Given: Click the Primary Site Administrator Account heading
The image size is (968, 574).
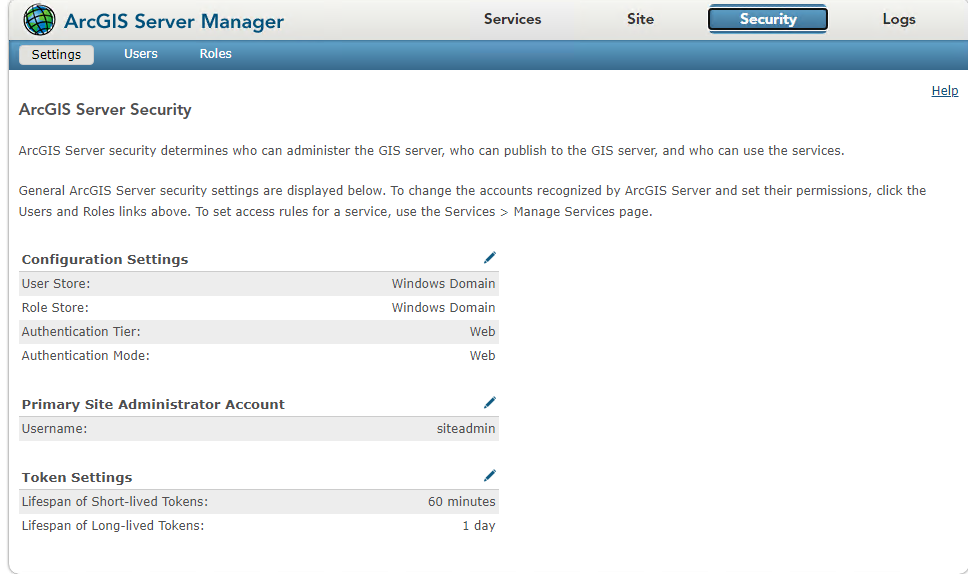Looking at the screenshot, I should [153, 404].
